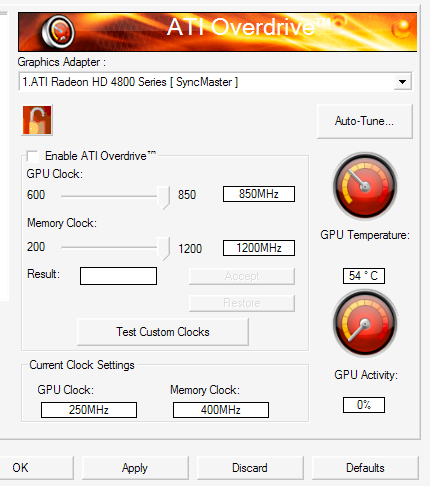Screen dimensions: 430x486
Task: Click the 1200MHz memory clock value field
Action: pos(259,248)
